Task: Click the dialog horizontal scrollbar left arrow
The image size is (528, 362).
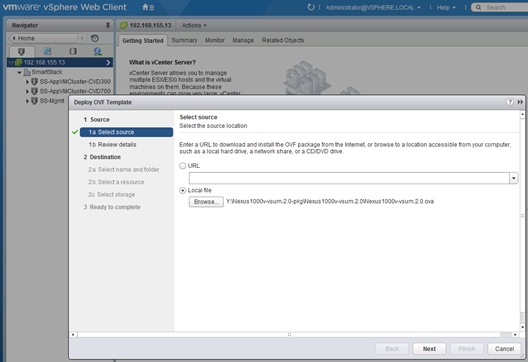Action: click(73, 334)
